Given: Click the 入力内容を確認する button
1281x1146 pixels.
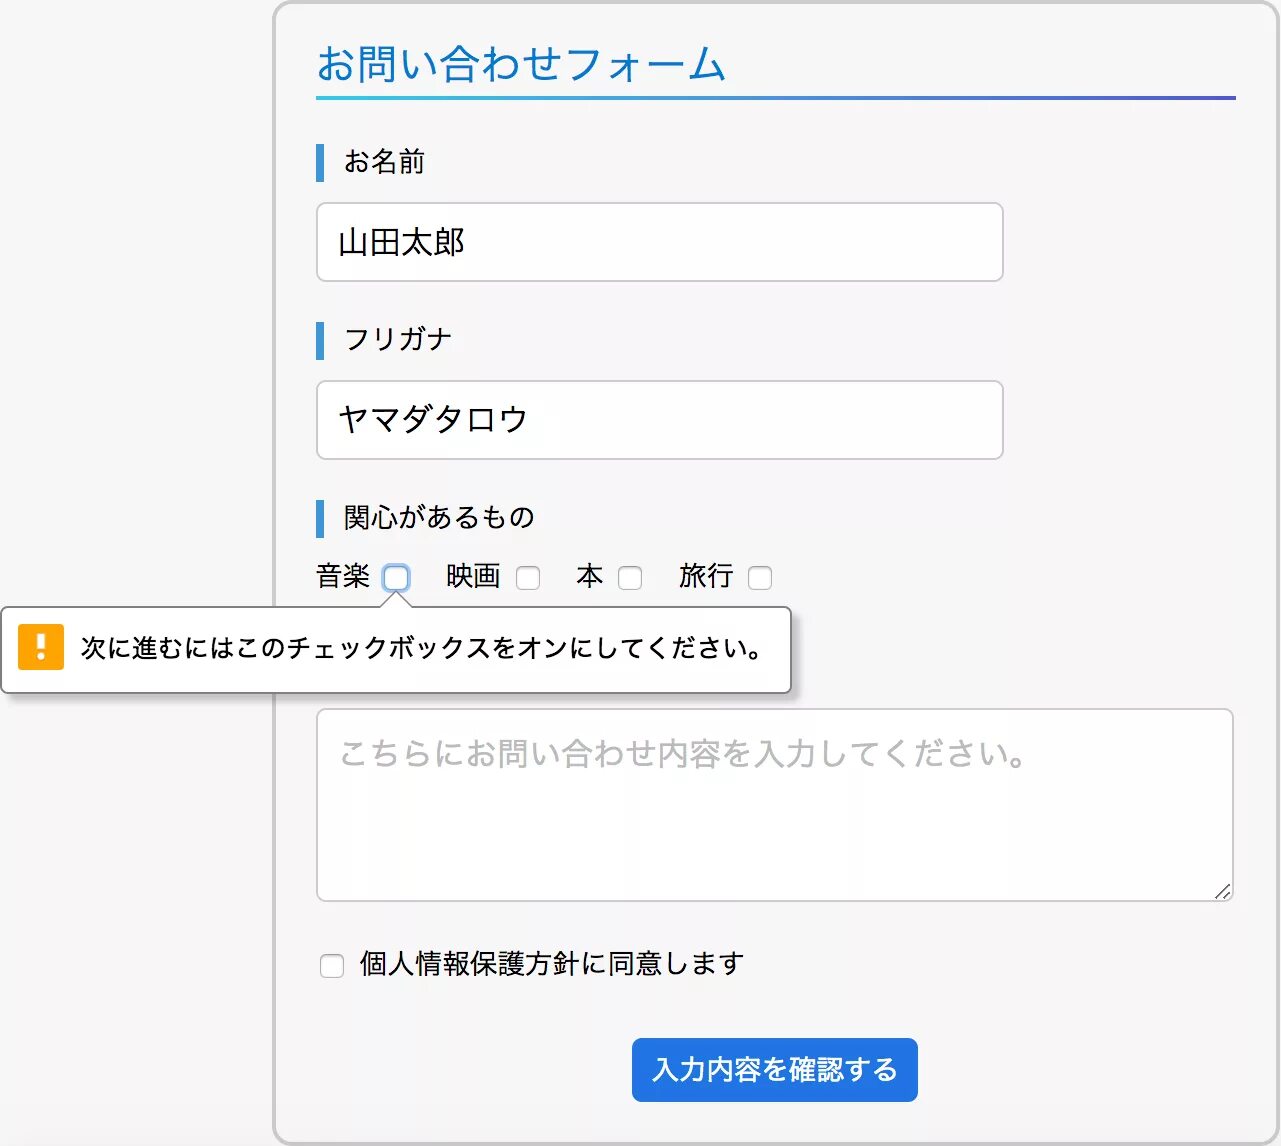Looking at the screenshot, I should coord(775,1070).
